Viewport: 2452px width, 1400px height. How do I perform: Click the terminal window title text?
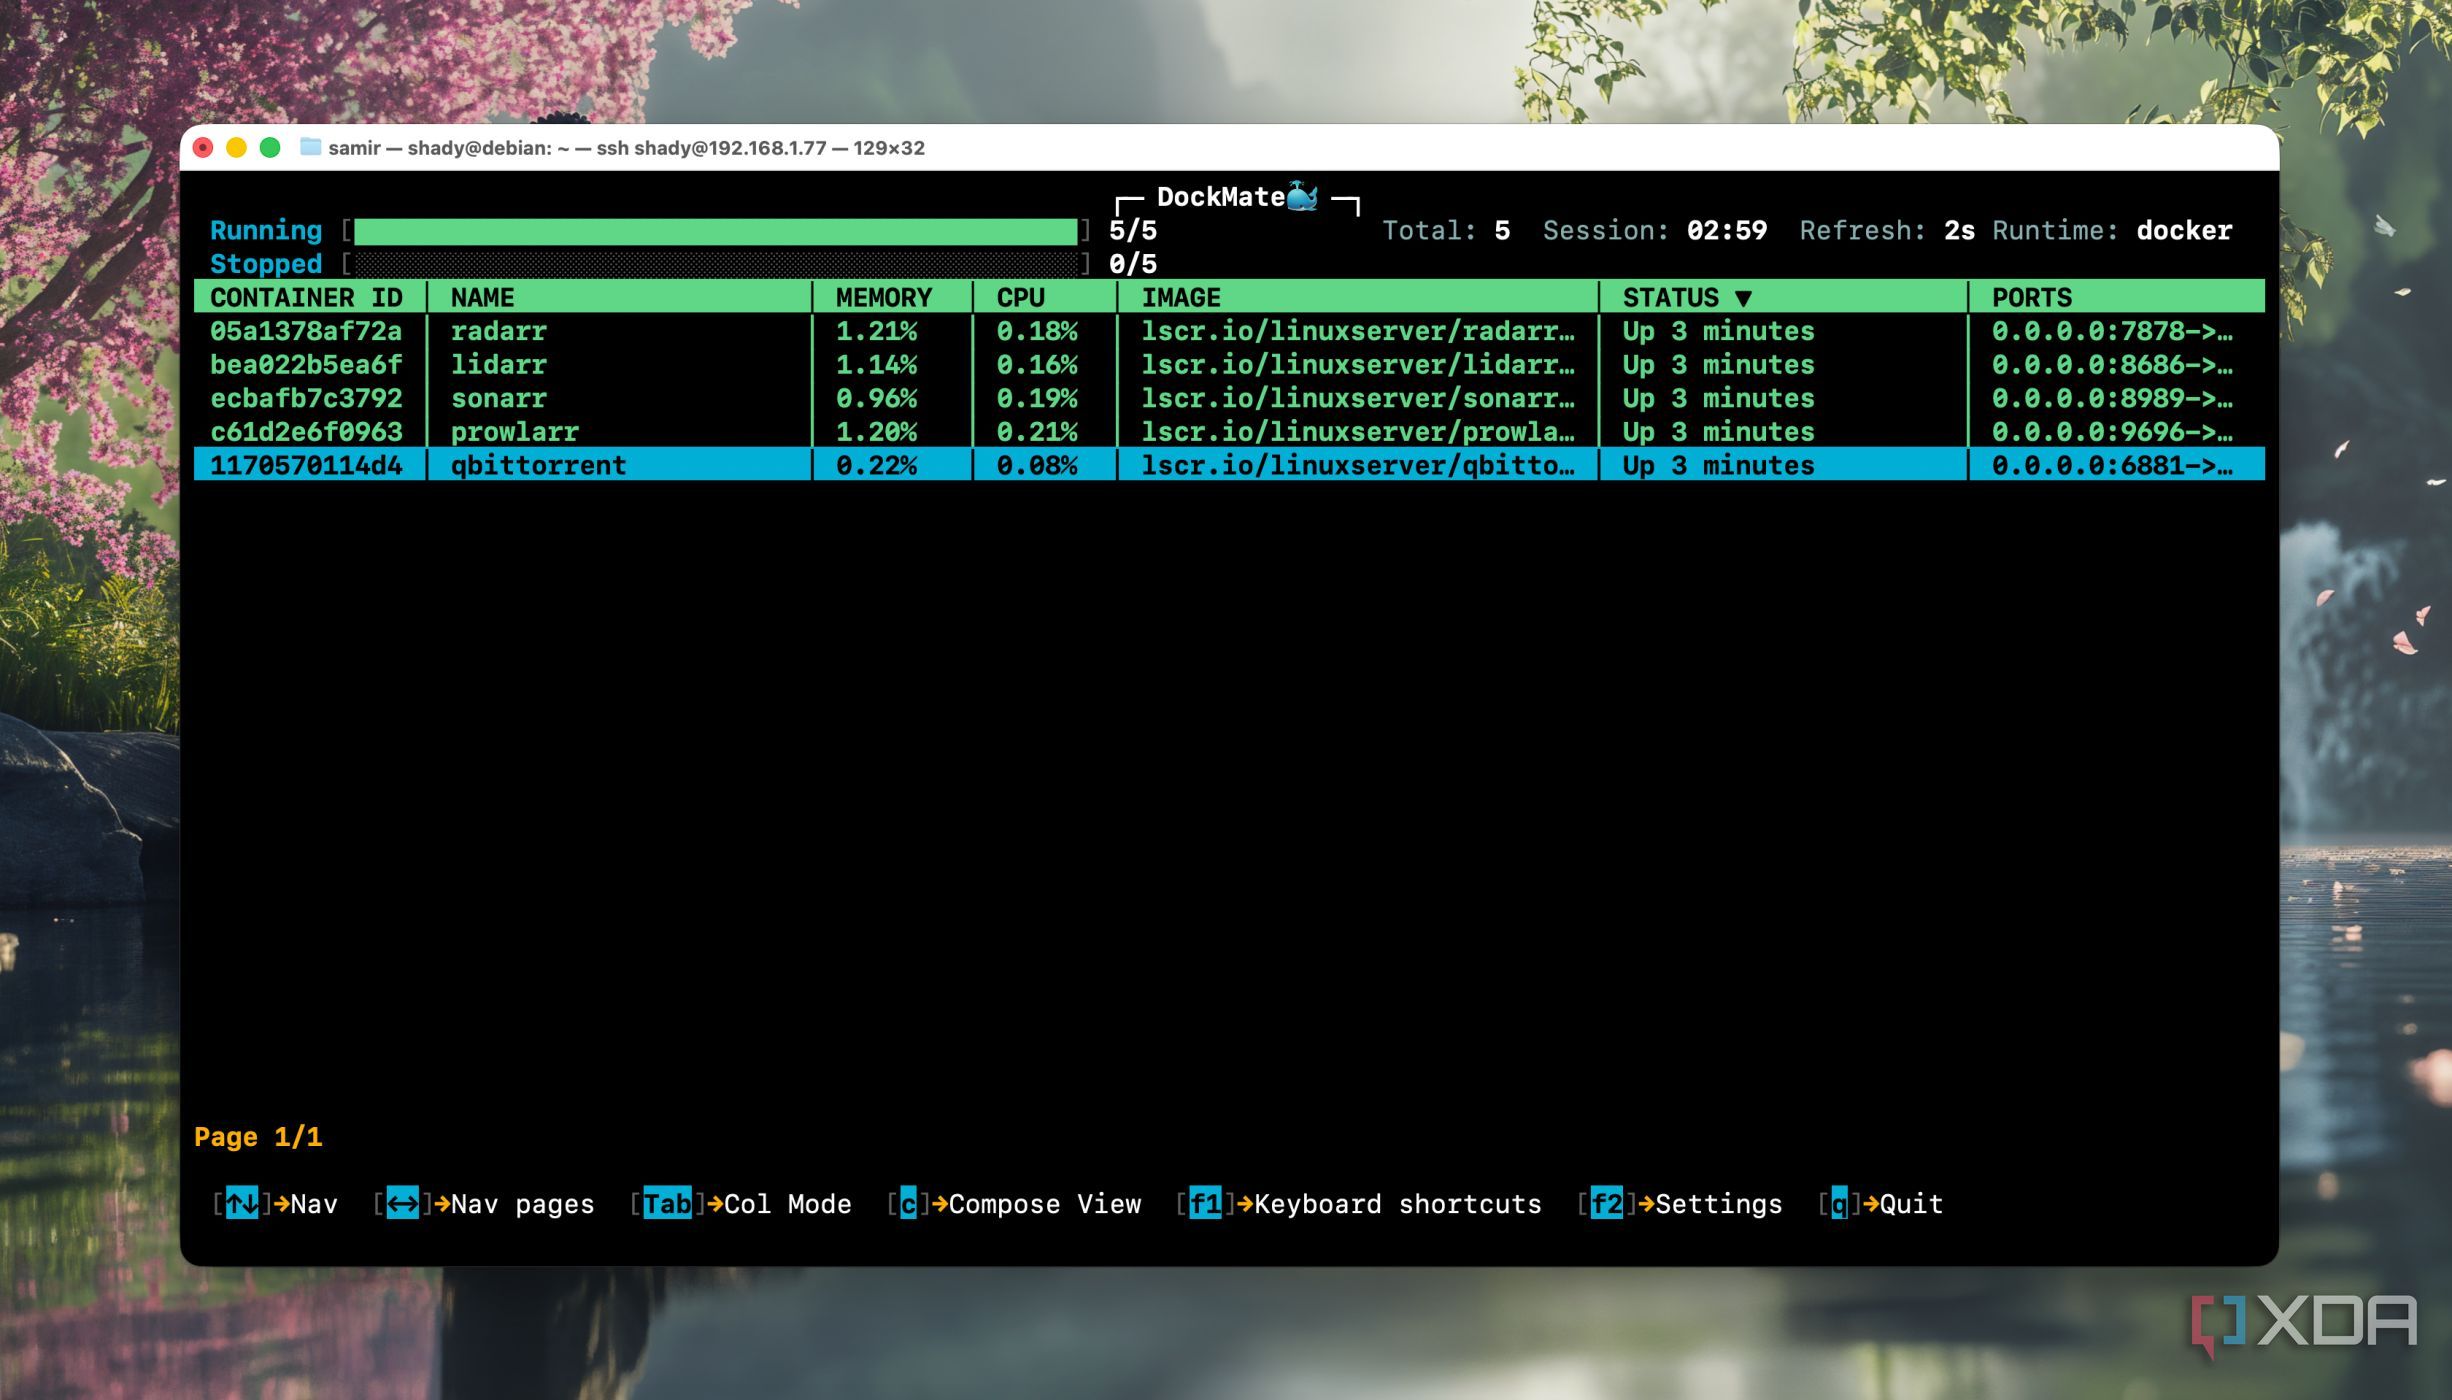[x=626, y=148]
